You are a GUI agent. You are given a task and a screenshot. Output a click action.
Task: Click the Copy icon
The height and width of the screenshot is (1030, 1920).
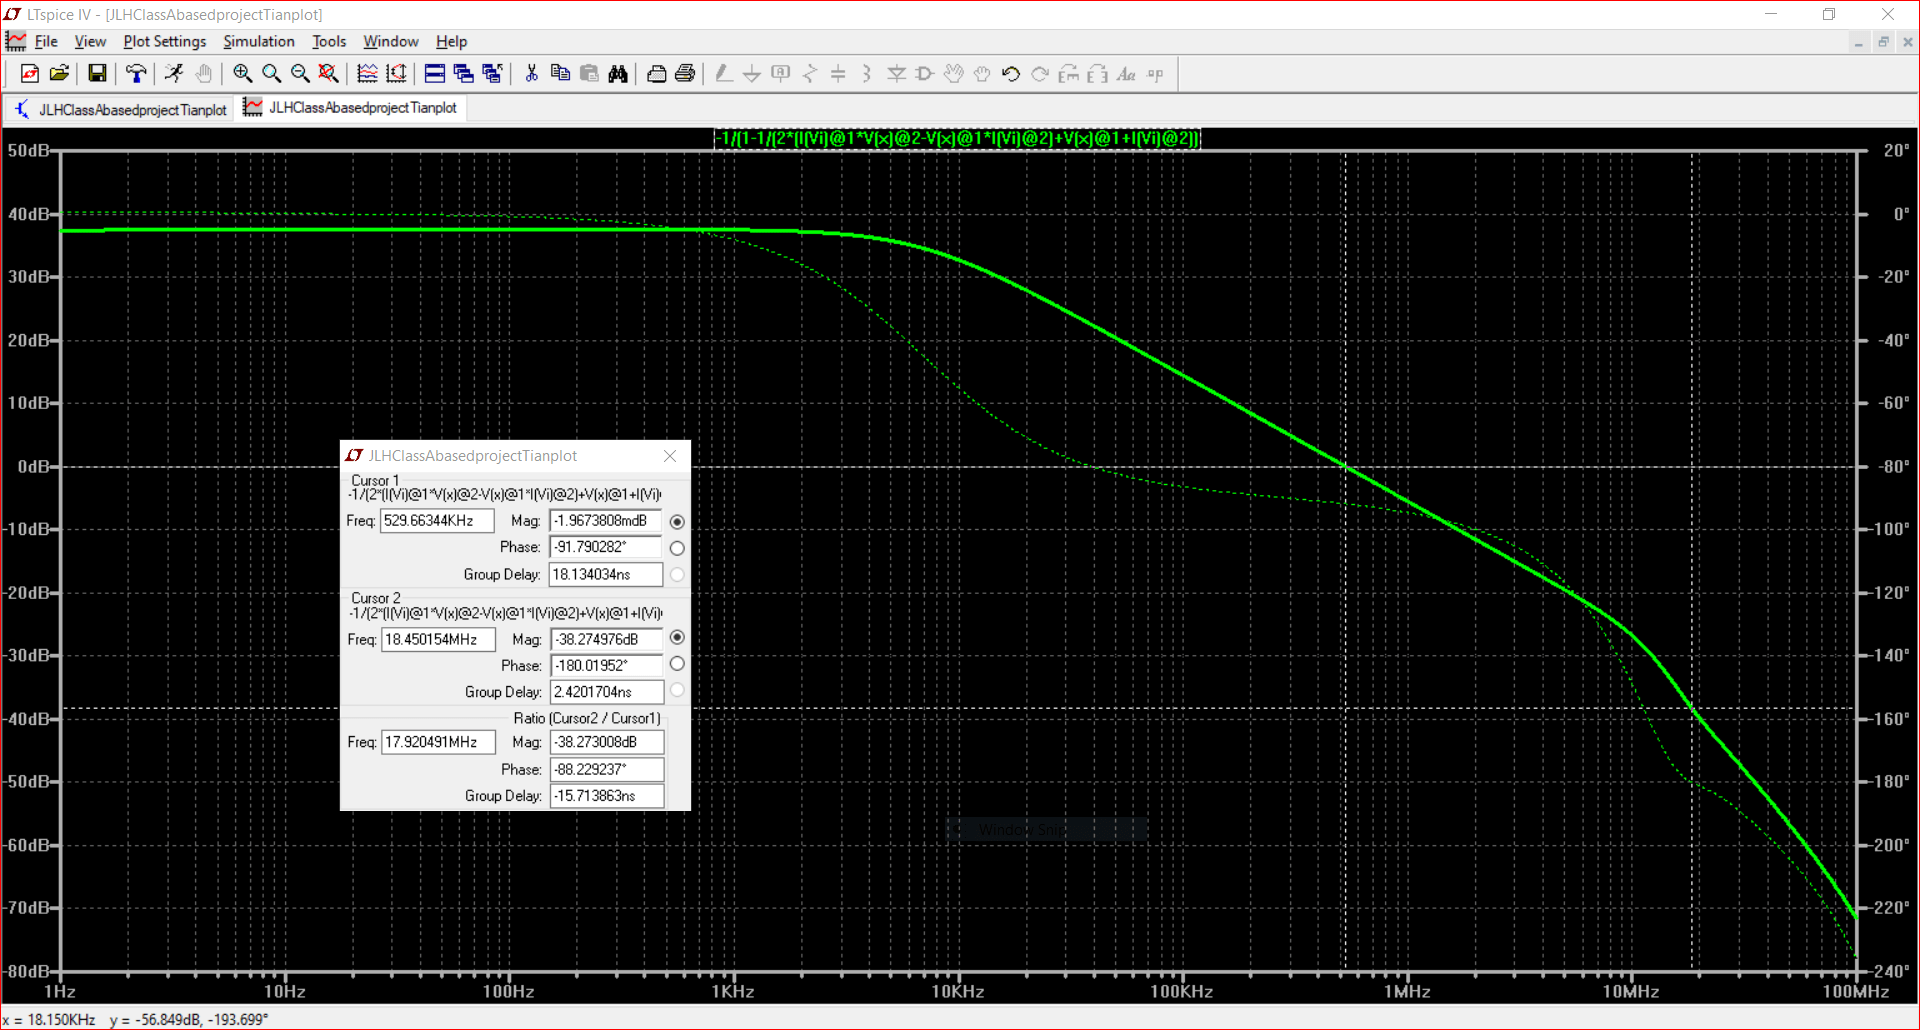(560, 74)
